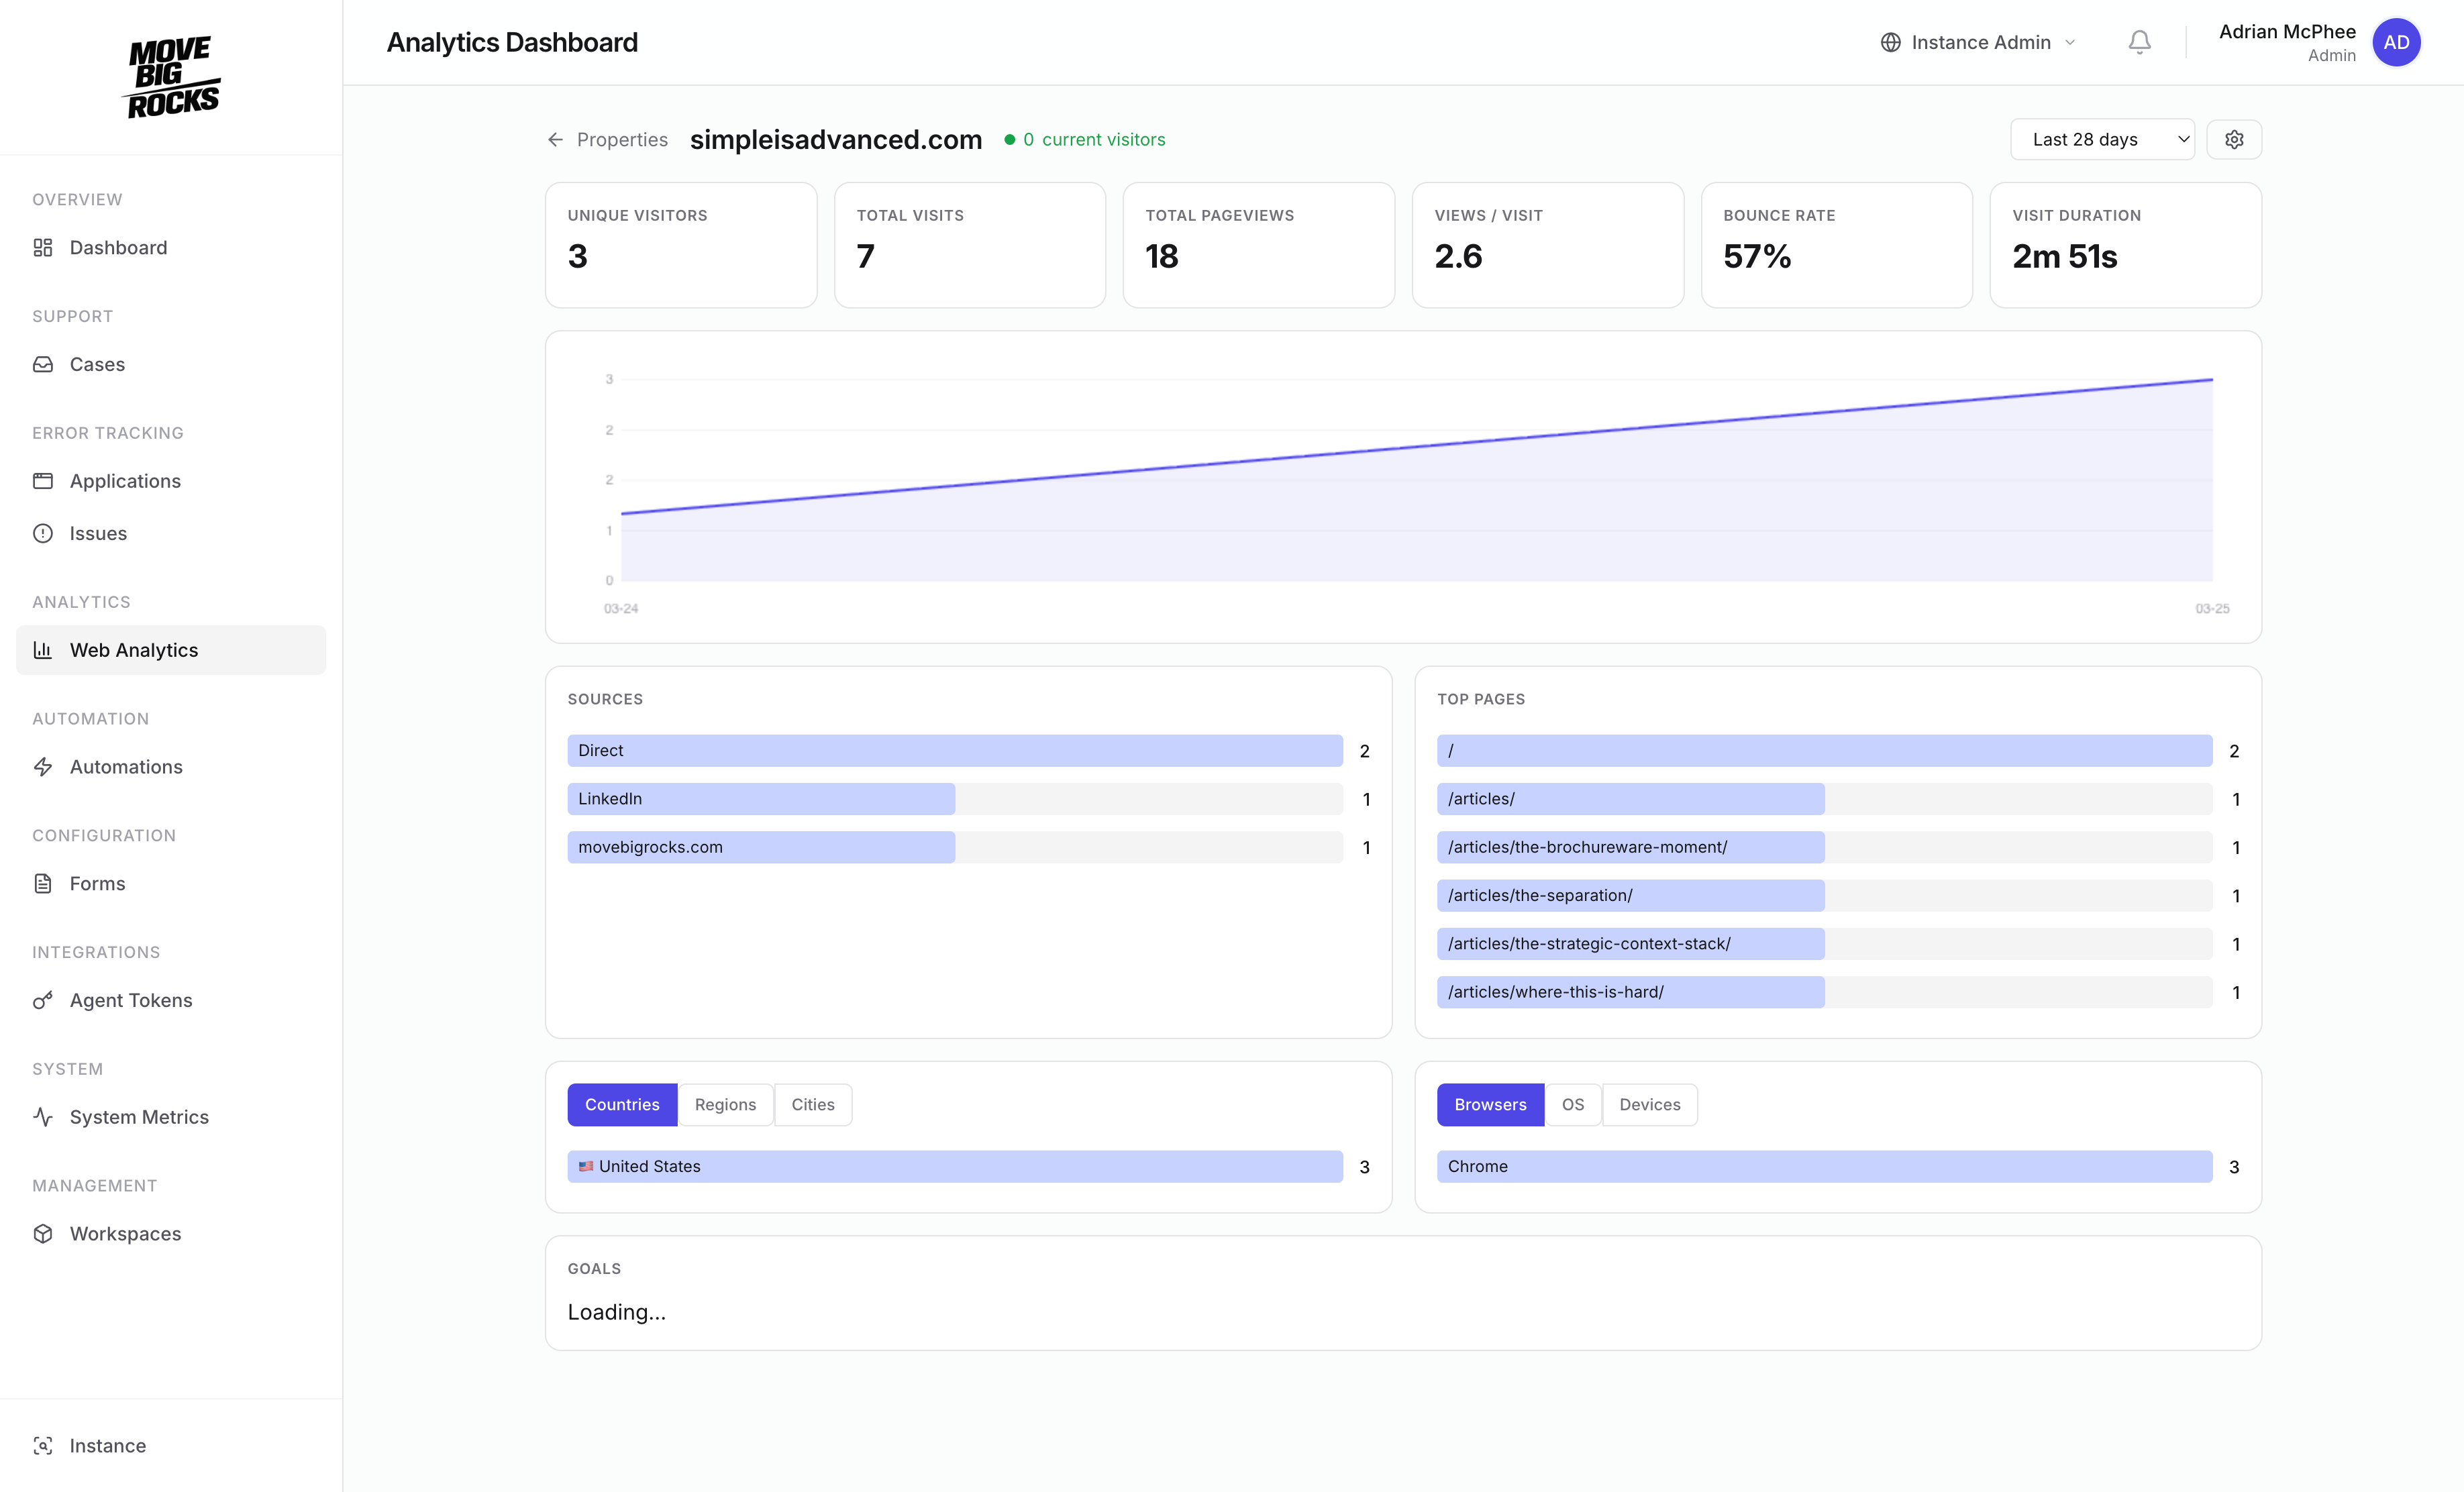The width and height of the screenshot is (2464, 1492).
Task: Click the System Metrics pulse icon
Action: pos(43,1117)
